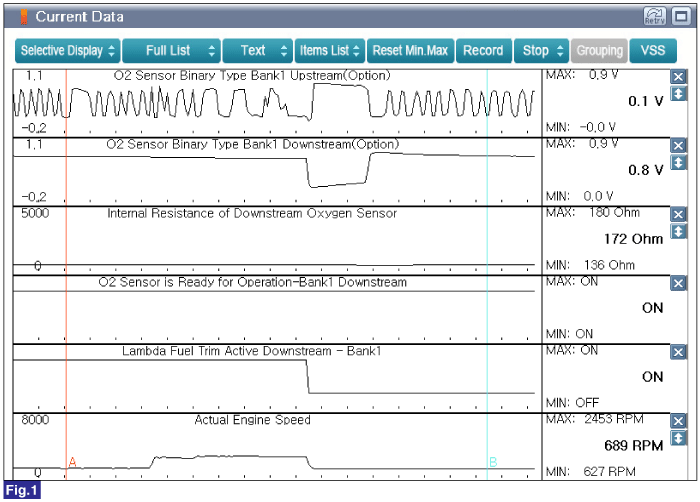Click the Reset Min.Max button
Viewport: 700px width, 502px height.
[410, 50]
